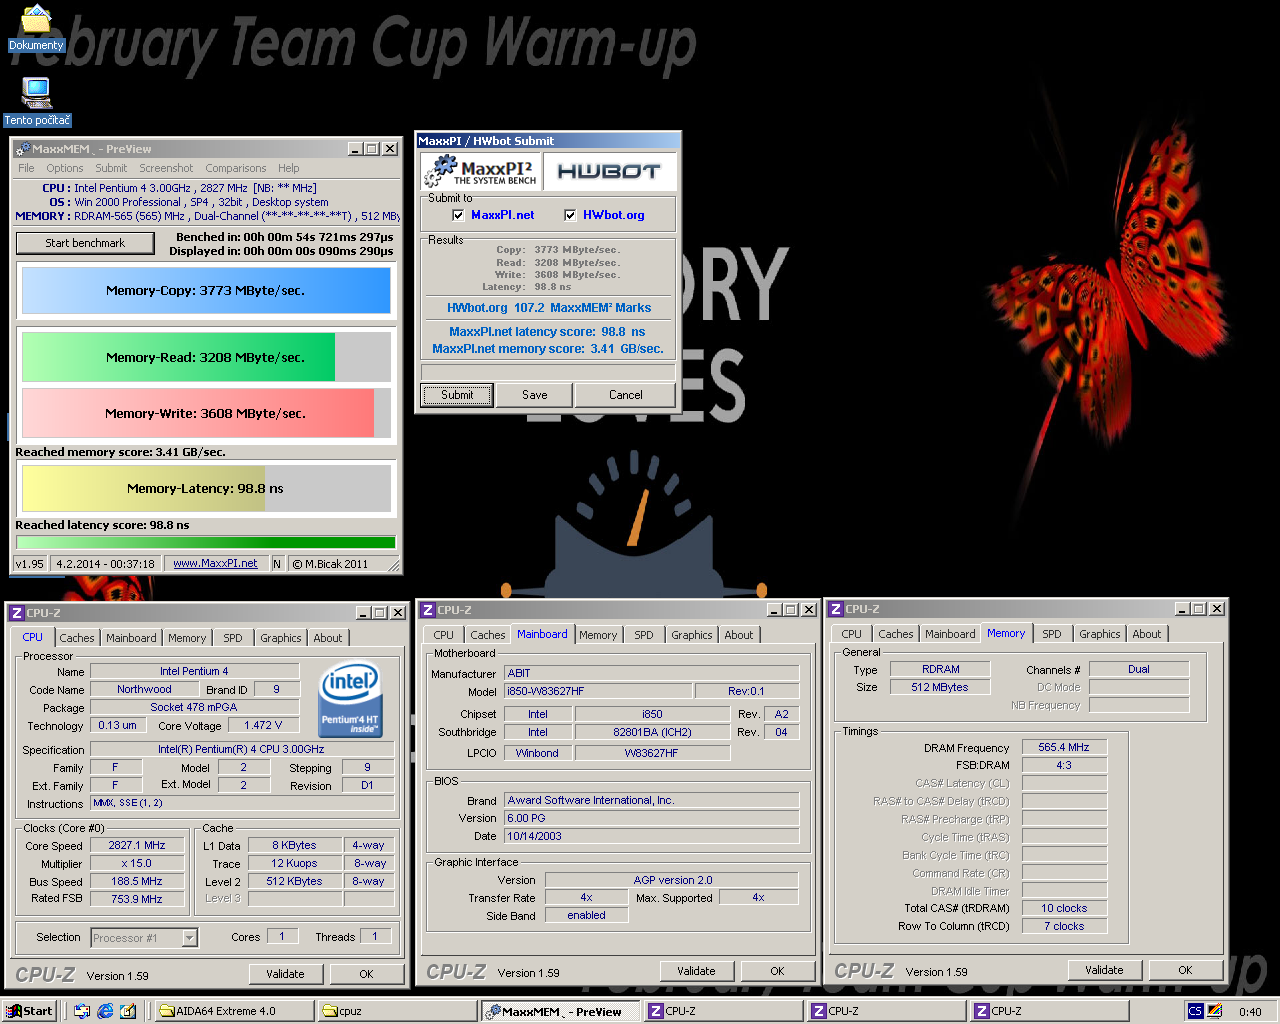Open the Help menu in MaxxMEM

pyautogui.click(x=289, y=168)
